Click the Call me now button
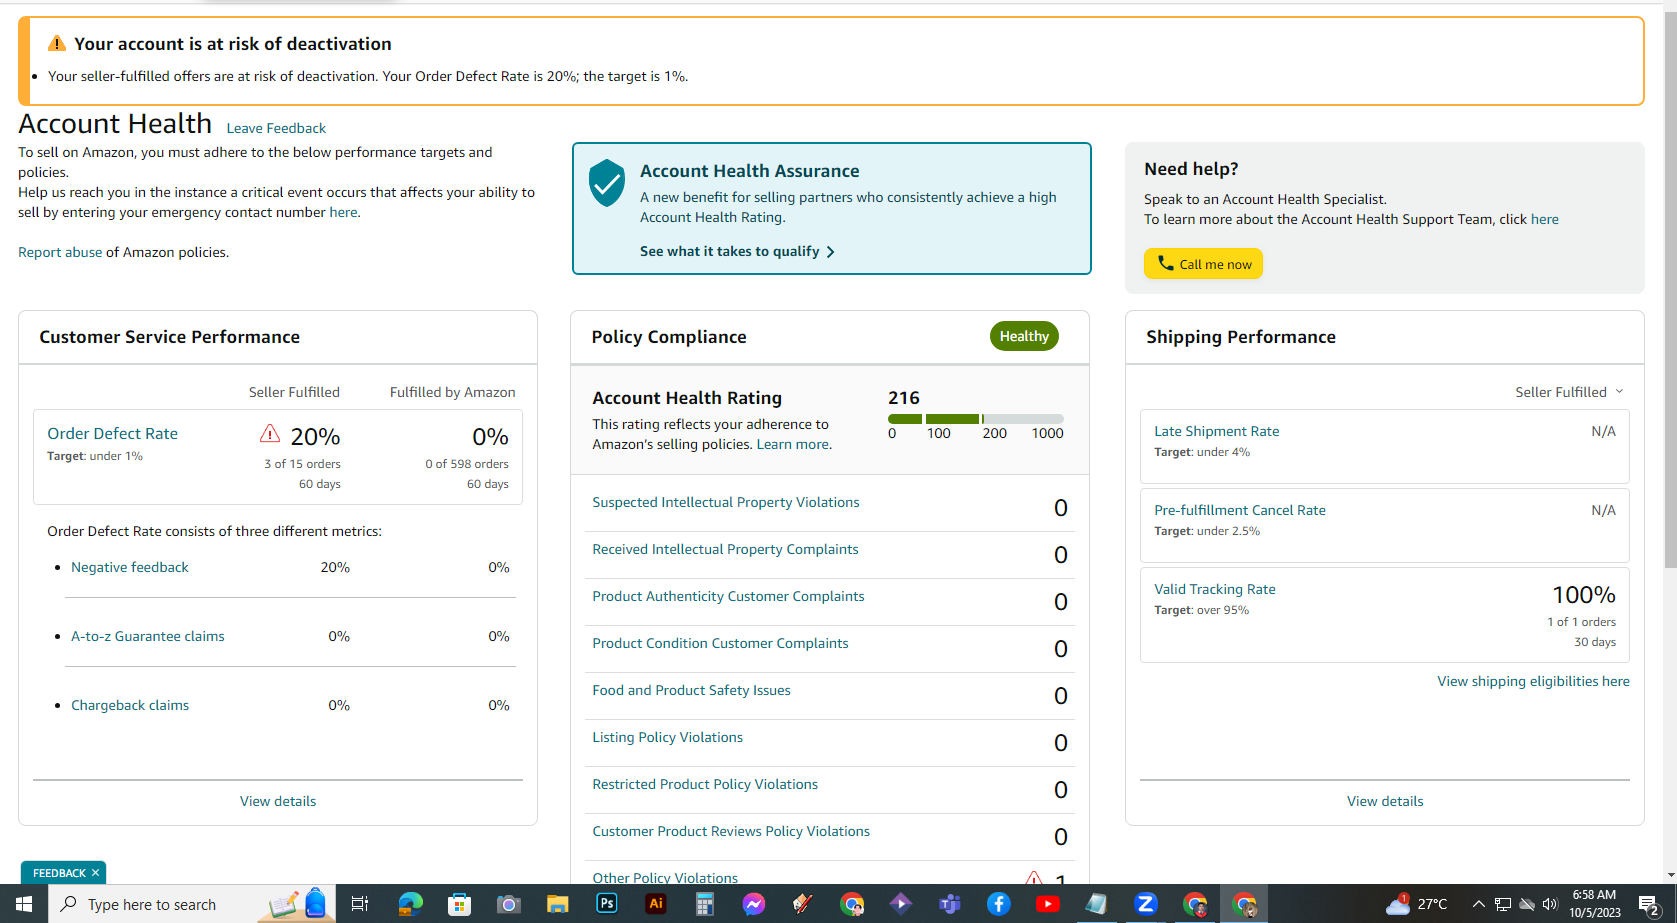 pos(1203,264)
